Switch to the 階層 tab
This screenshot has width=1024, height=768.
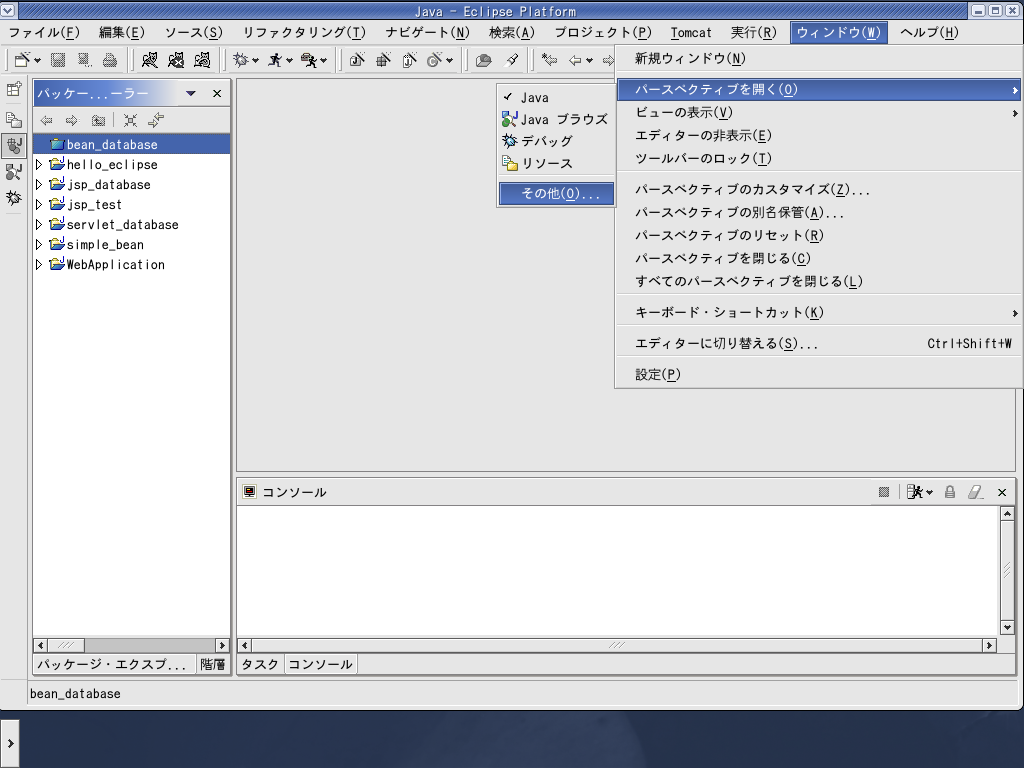pos(212,664)
